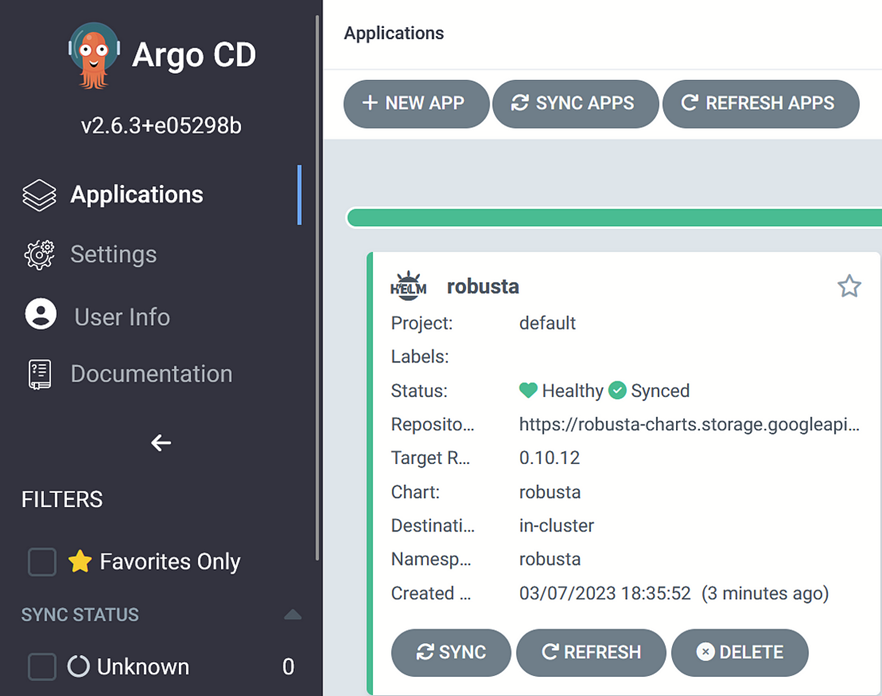Screen dimensions: 882x696
Task: Click the Sync Apps button
Action: (575, 104)
